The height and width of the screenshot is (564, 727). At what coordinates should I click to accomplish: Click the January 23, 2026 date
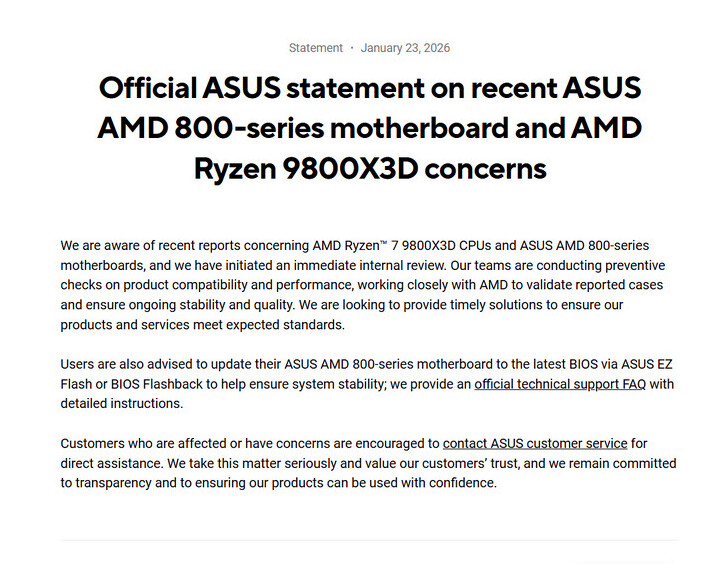coord(406,48)
